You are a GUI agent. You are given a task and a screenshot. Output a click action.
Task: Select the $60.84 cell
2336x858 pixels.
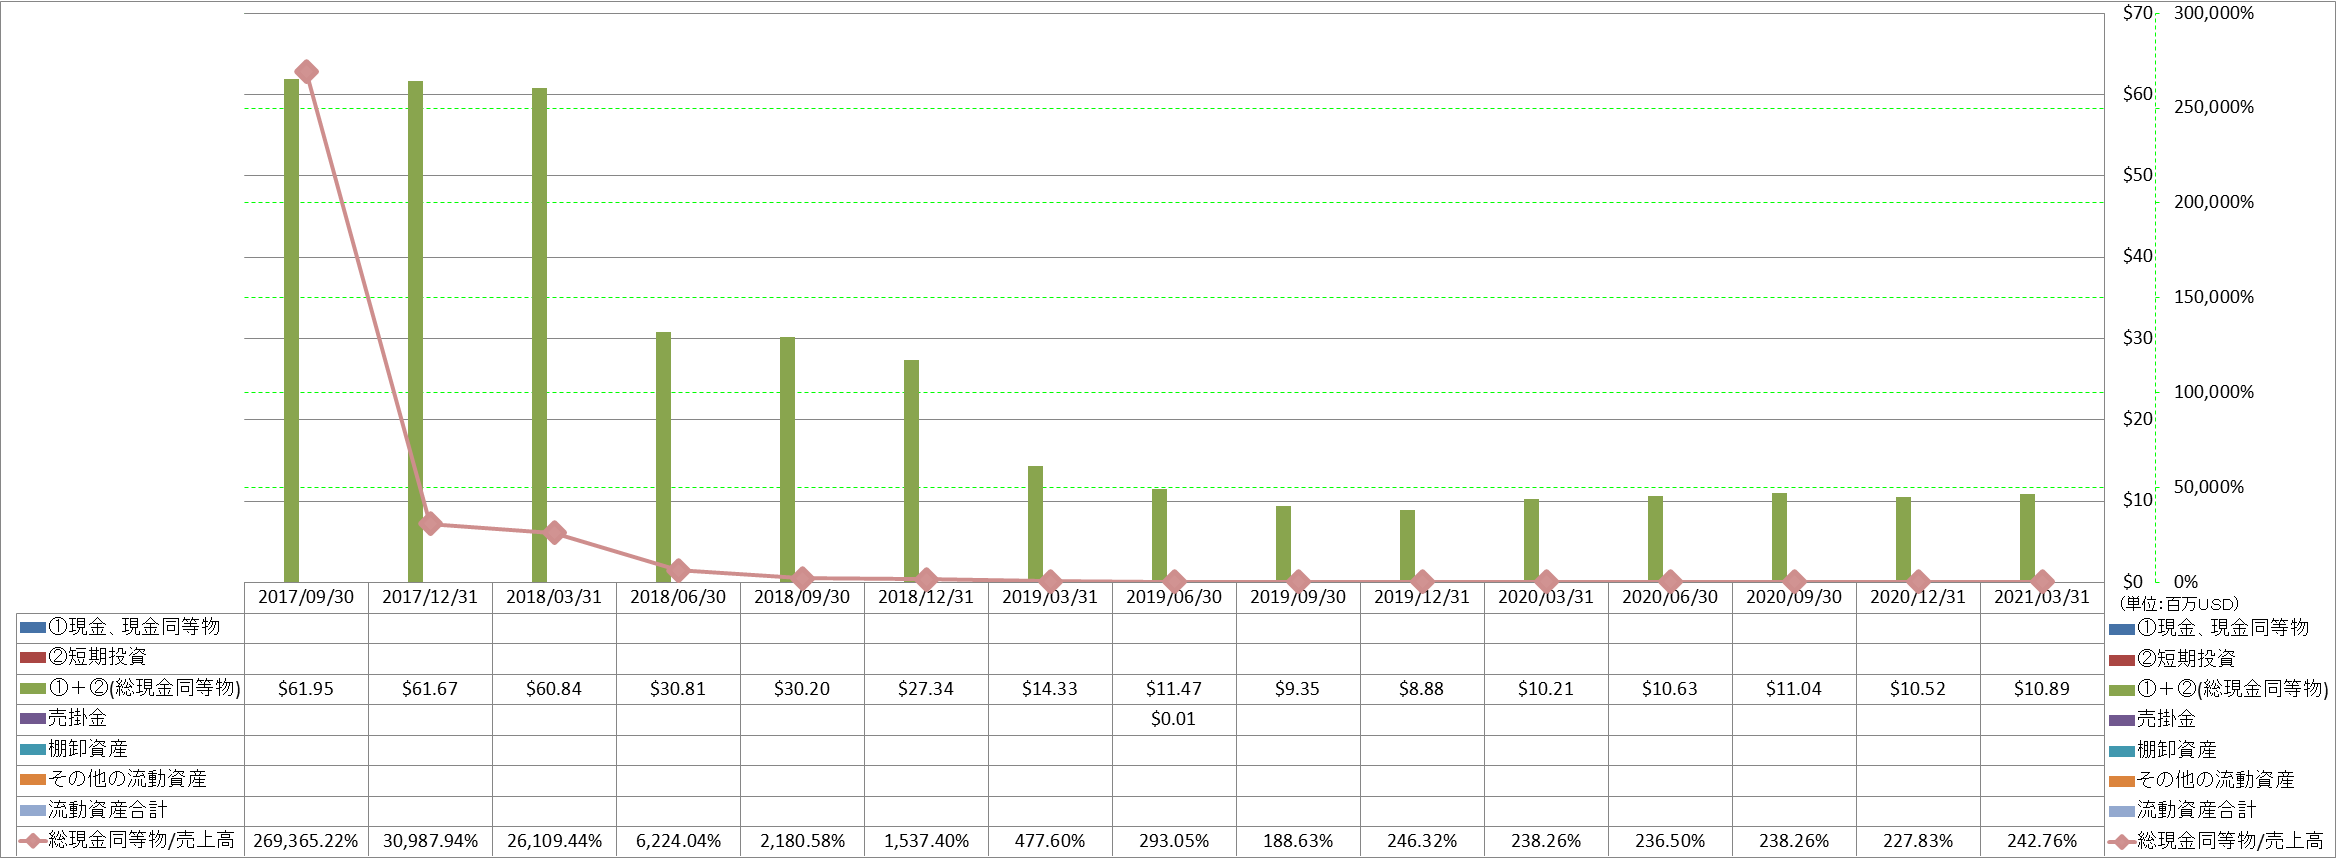tap(554, 689)
